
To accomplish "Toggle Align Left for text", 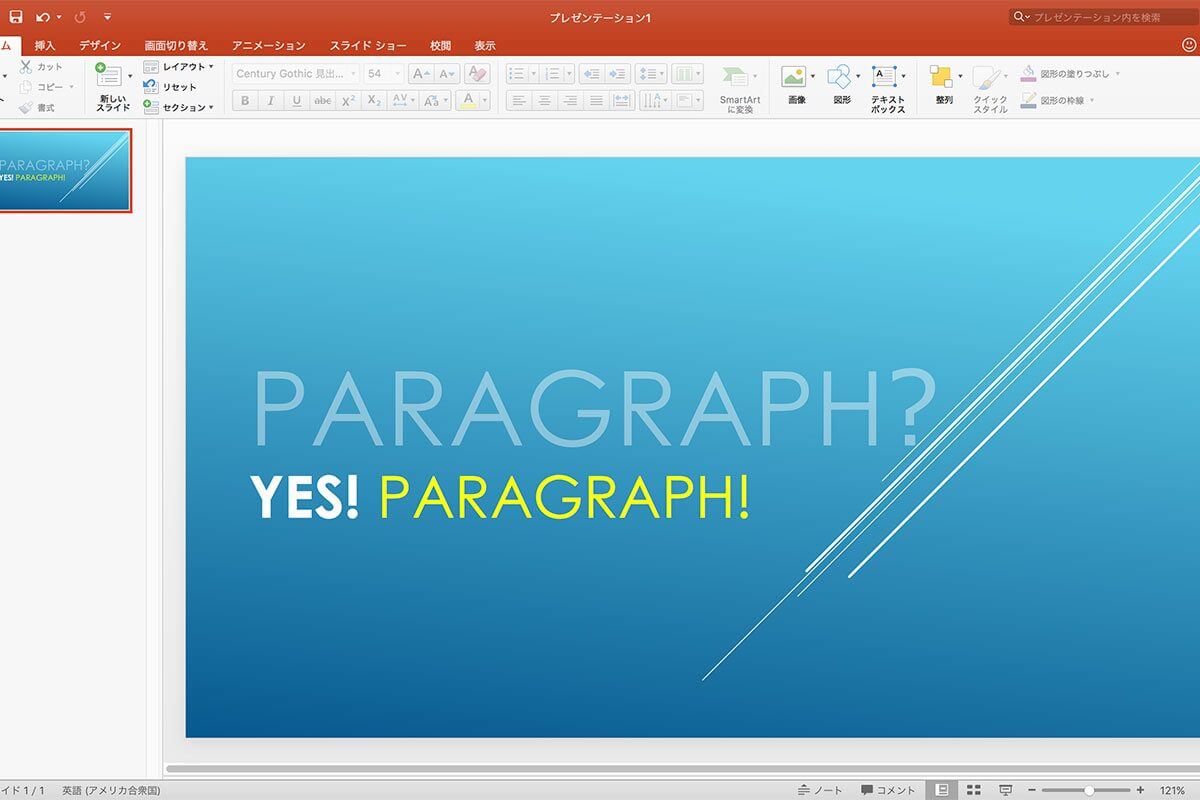I will [519, 101].
